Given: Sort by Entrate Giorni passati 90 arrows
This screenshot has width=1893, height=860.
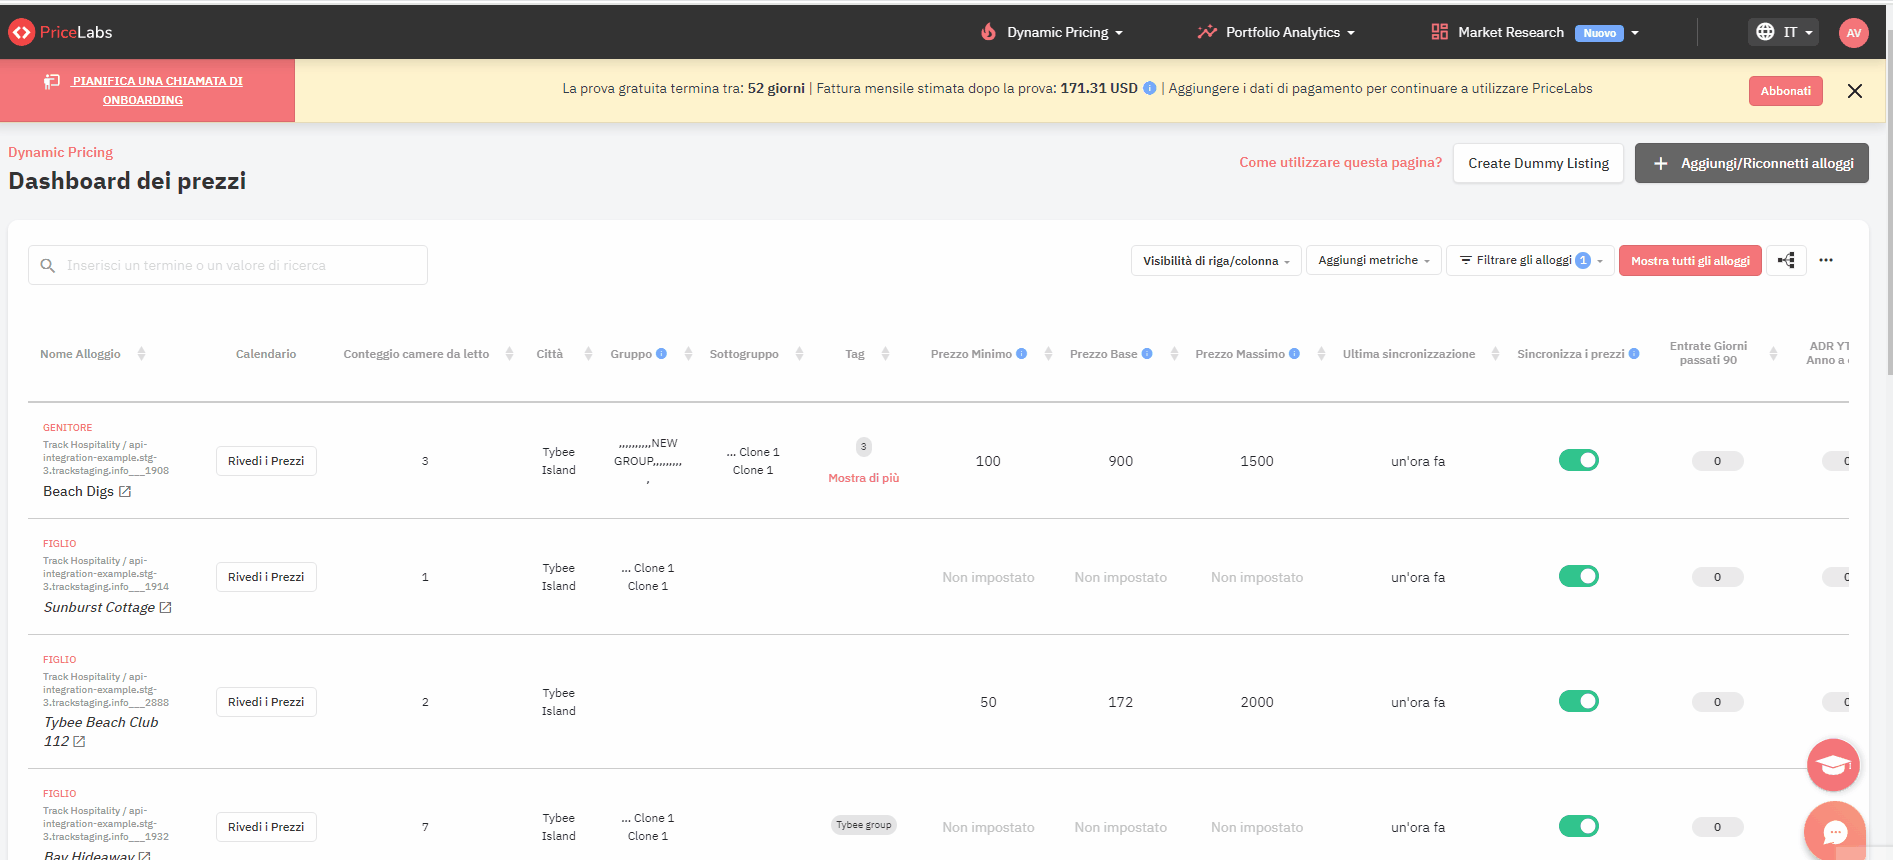Looking at the screenshot, I should (x=1773, y=354).
